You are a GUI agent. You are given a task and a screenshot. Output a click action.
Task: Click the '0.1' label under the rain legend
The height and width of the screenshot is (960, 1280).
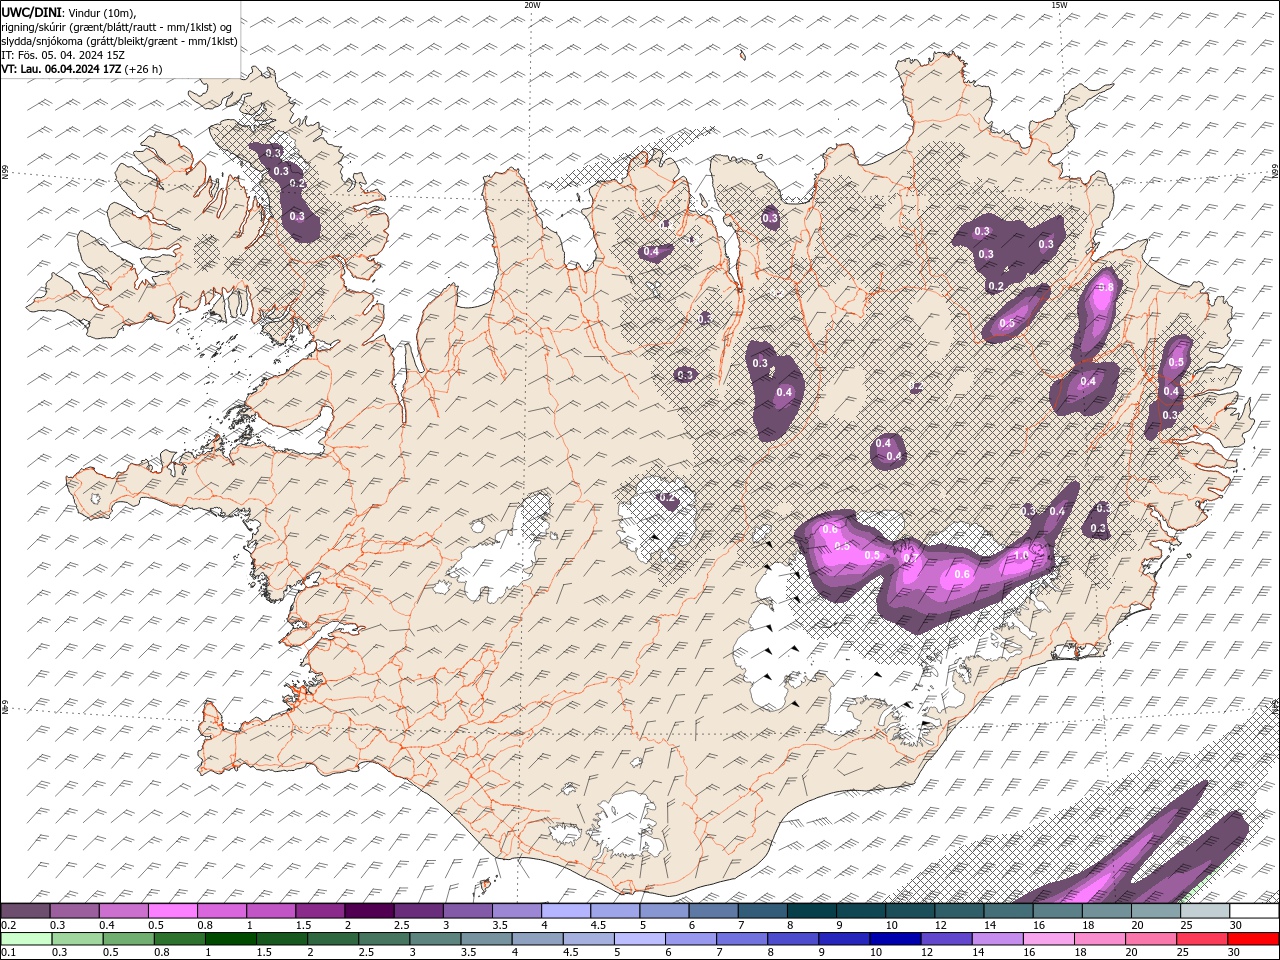9,952
